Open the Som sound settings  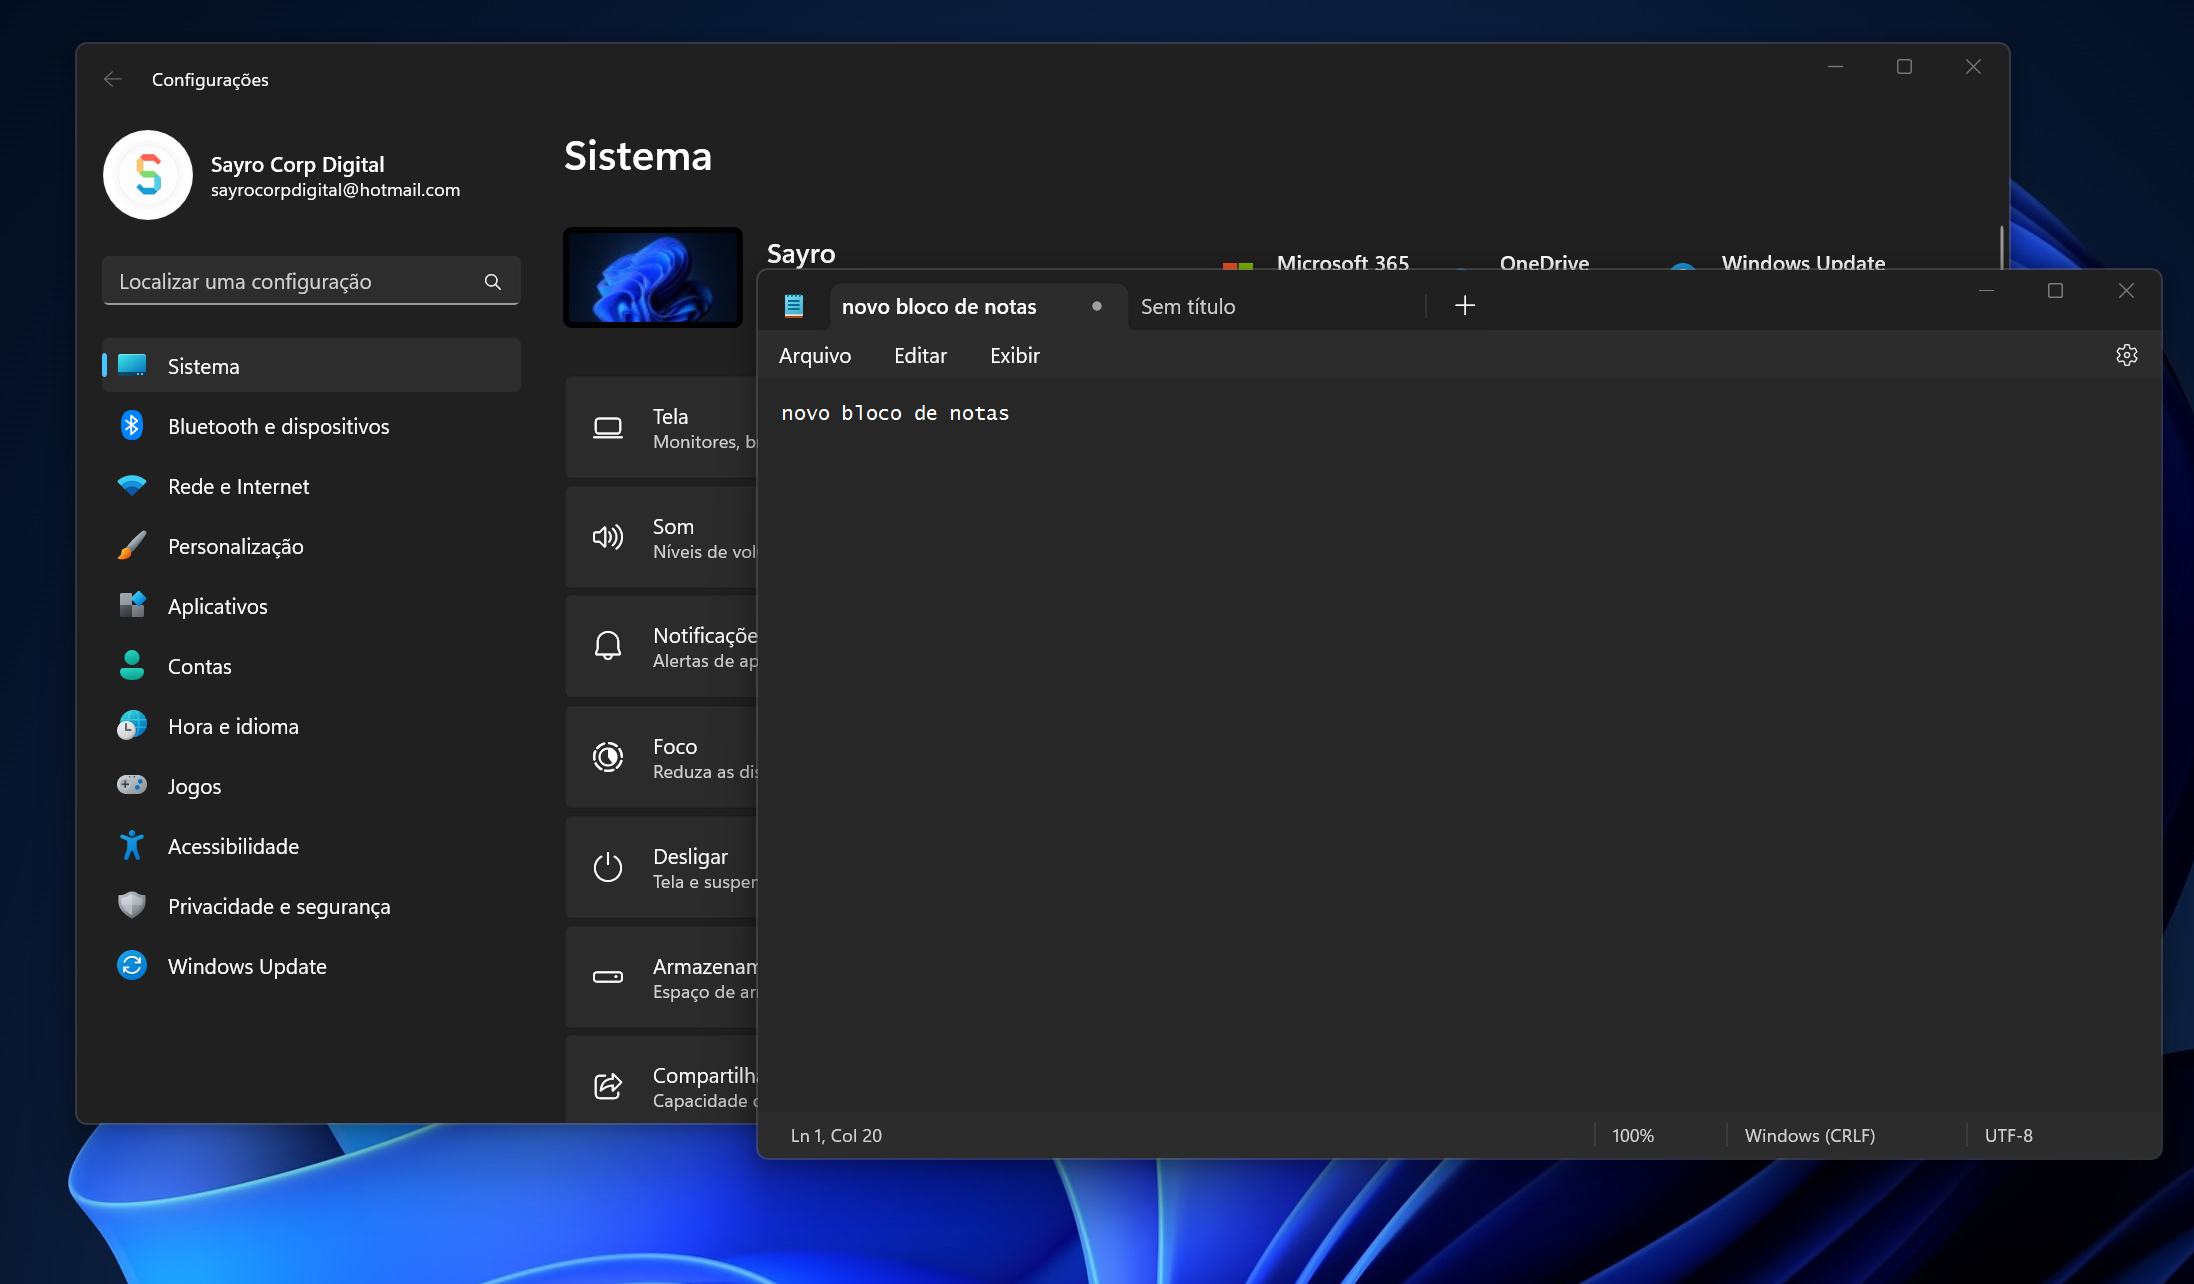(662, 538)
